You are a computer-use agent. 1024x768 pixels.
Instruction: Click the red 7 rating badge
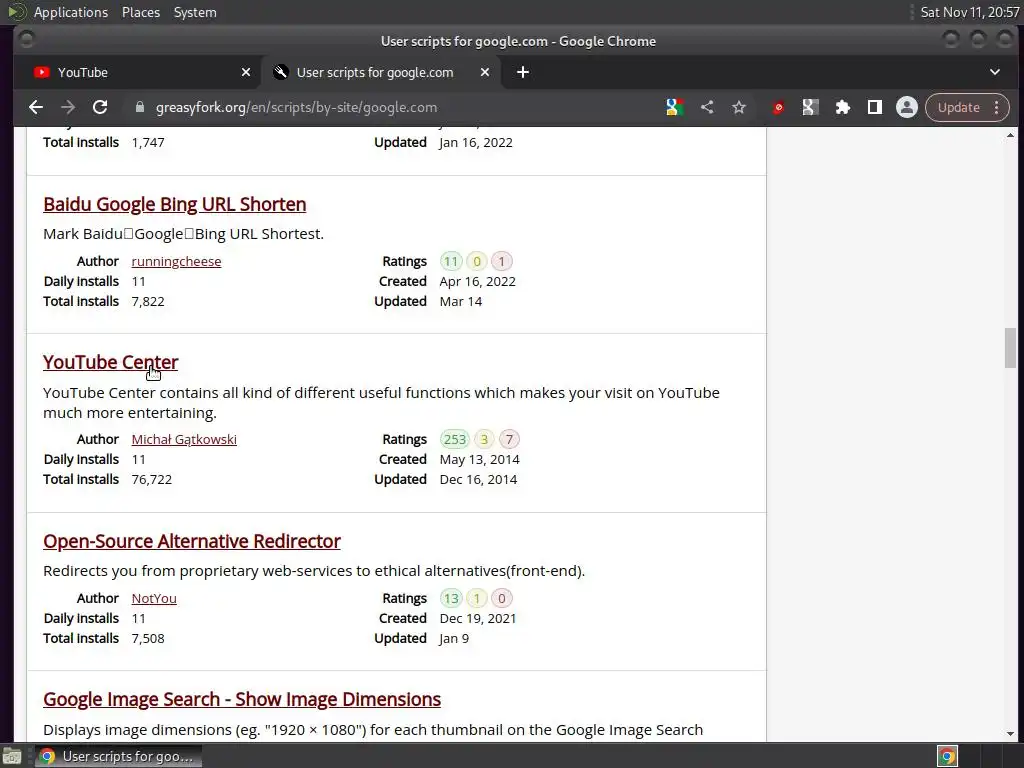tap(509, 440)
